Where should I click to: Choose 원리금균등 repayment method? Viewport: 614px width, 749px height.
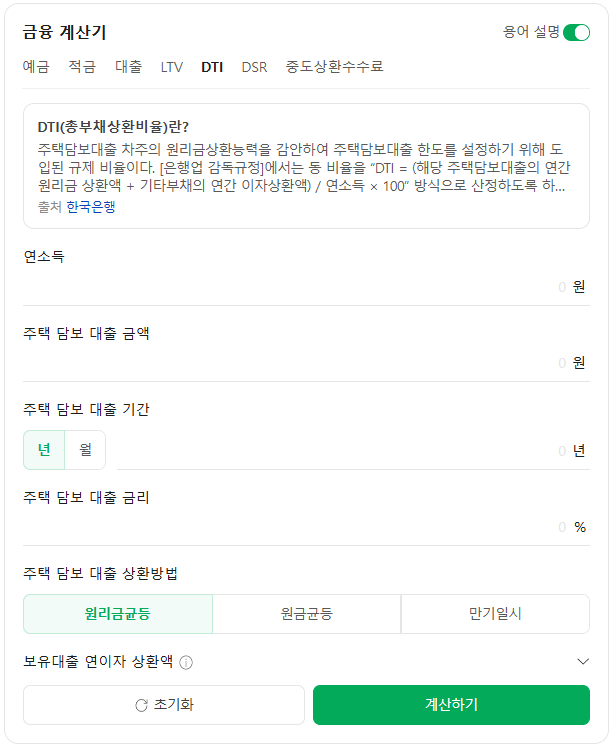click(x=118, y=614)
